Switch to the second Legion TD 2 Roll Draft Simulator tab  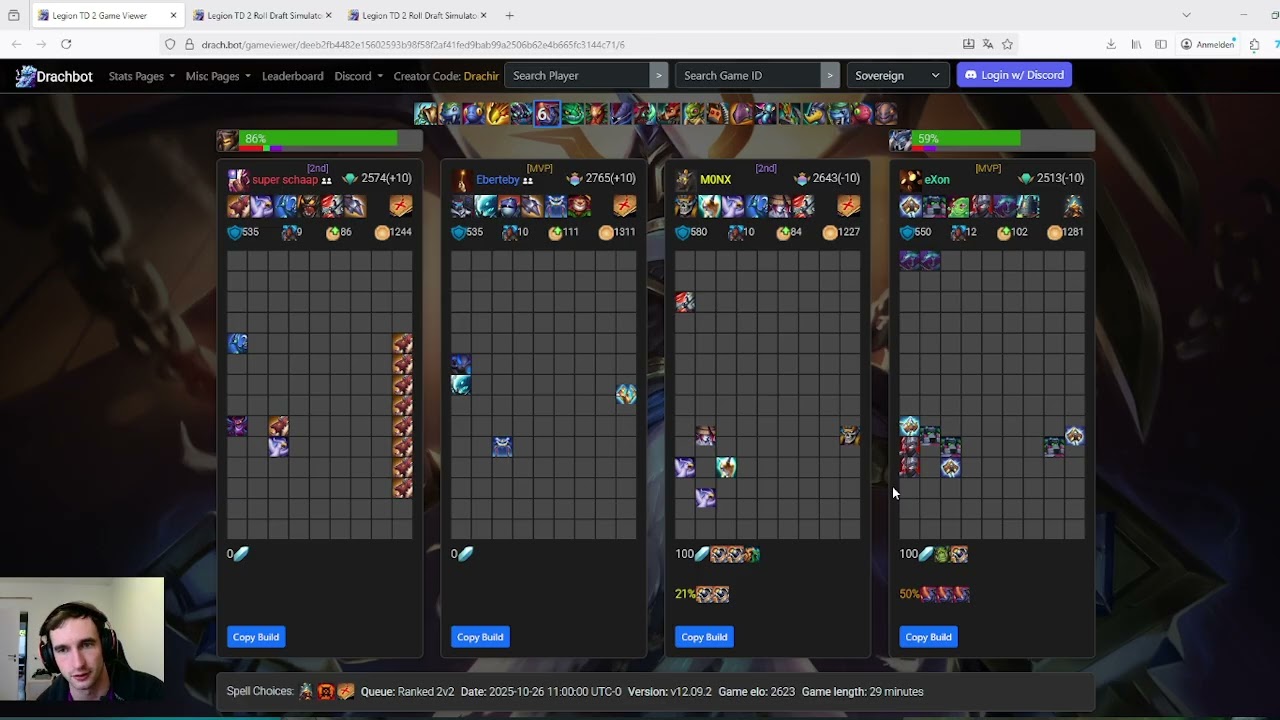(264, 15)
